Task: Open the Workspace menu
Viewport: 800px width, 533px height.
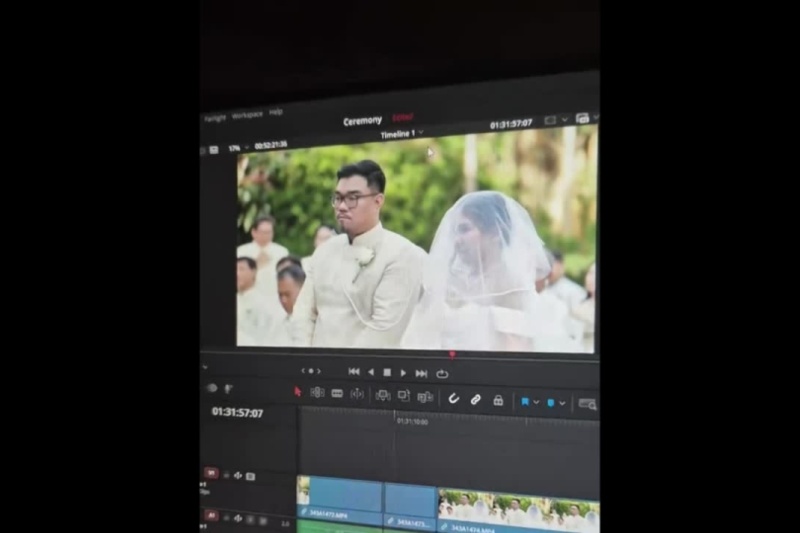Action: [x=247, y=115]
